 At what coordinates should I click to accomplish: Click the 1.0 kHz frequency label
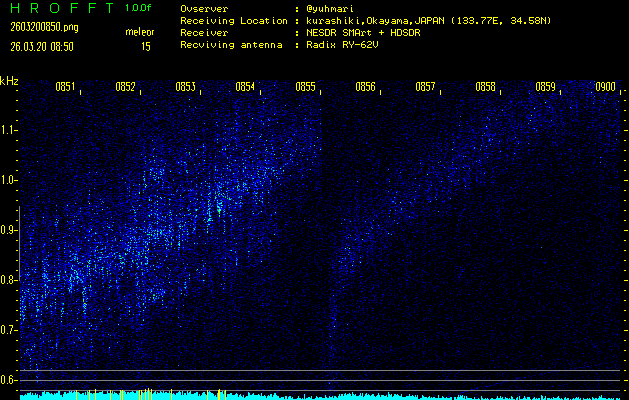[x=9, y=180]
